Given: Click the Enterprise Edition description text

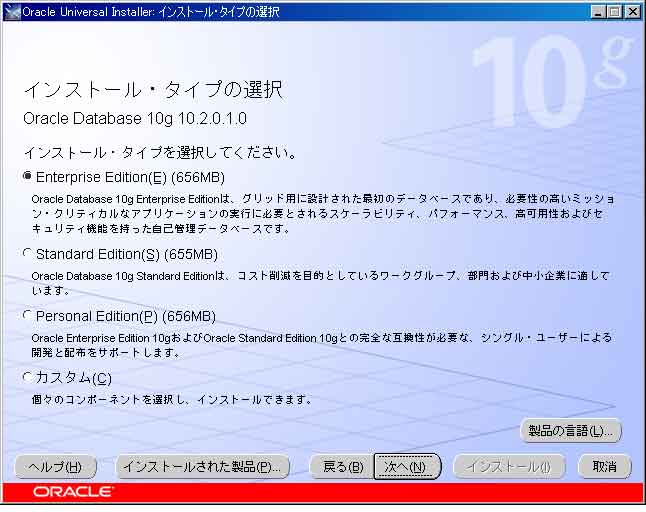Looking at the screenshot, I should [x=323, y=214].
